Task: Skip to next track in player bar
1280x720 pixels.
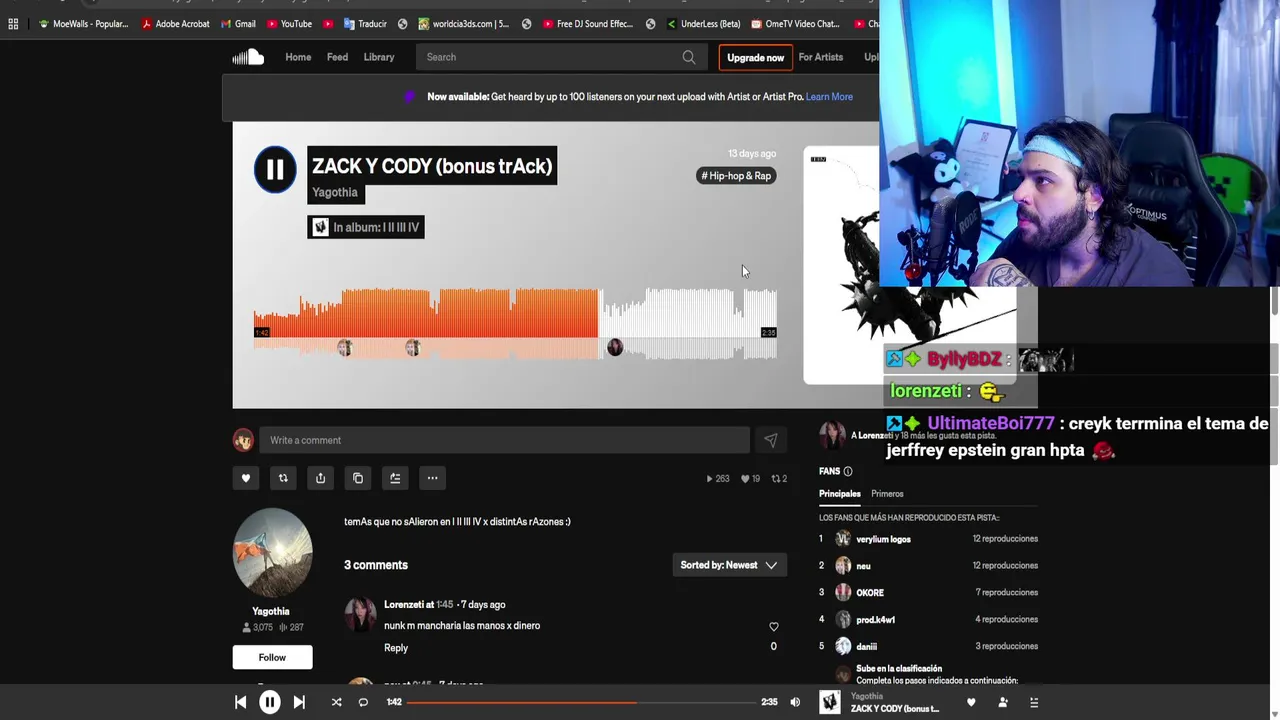Action: tap(299, 702)
